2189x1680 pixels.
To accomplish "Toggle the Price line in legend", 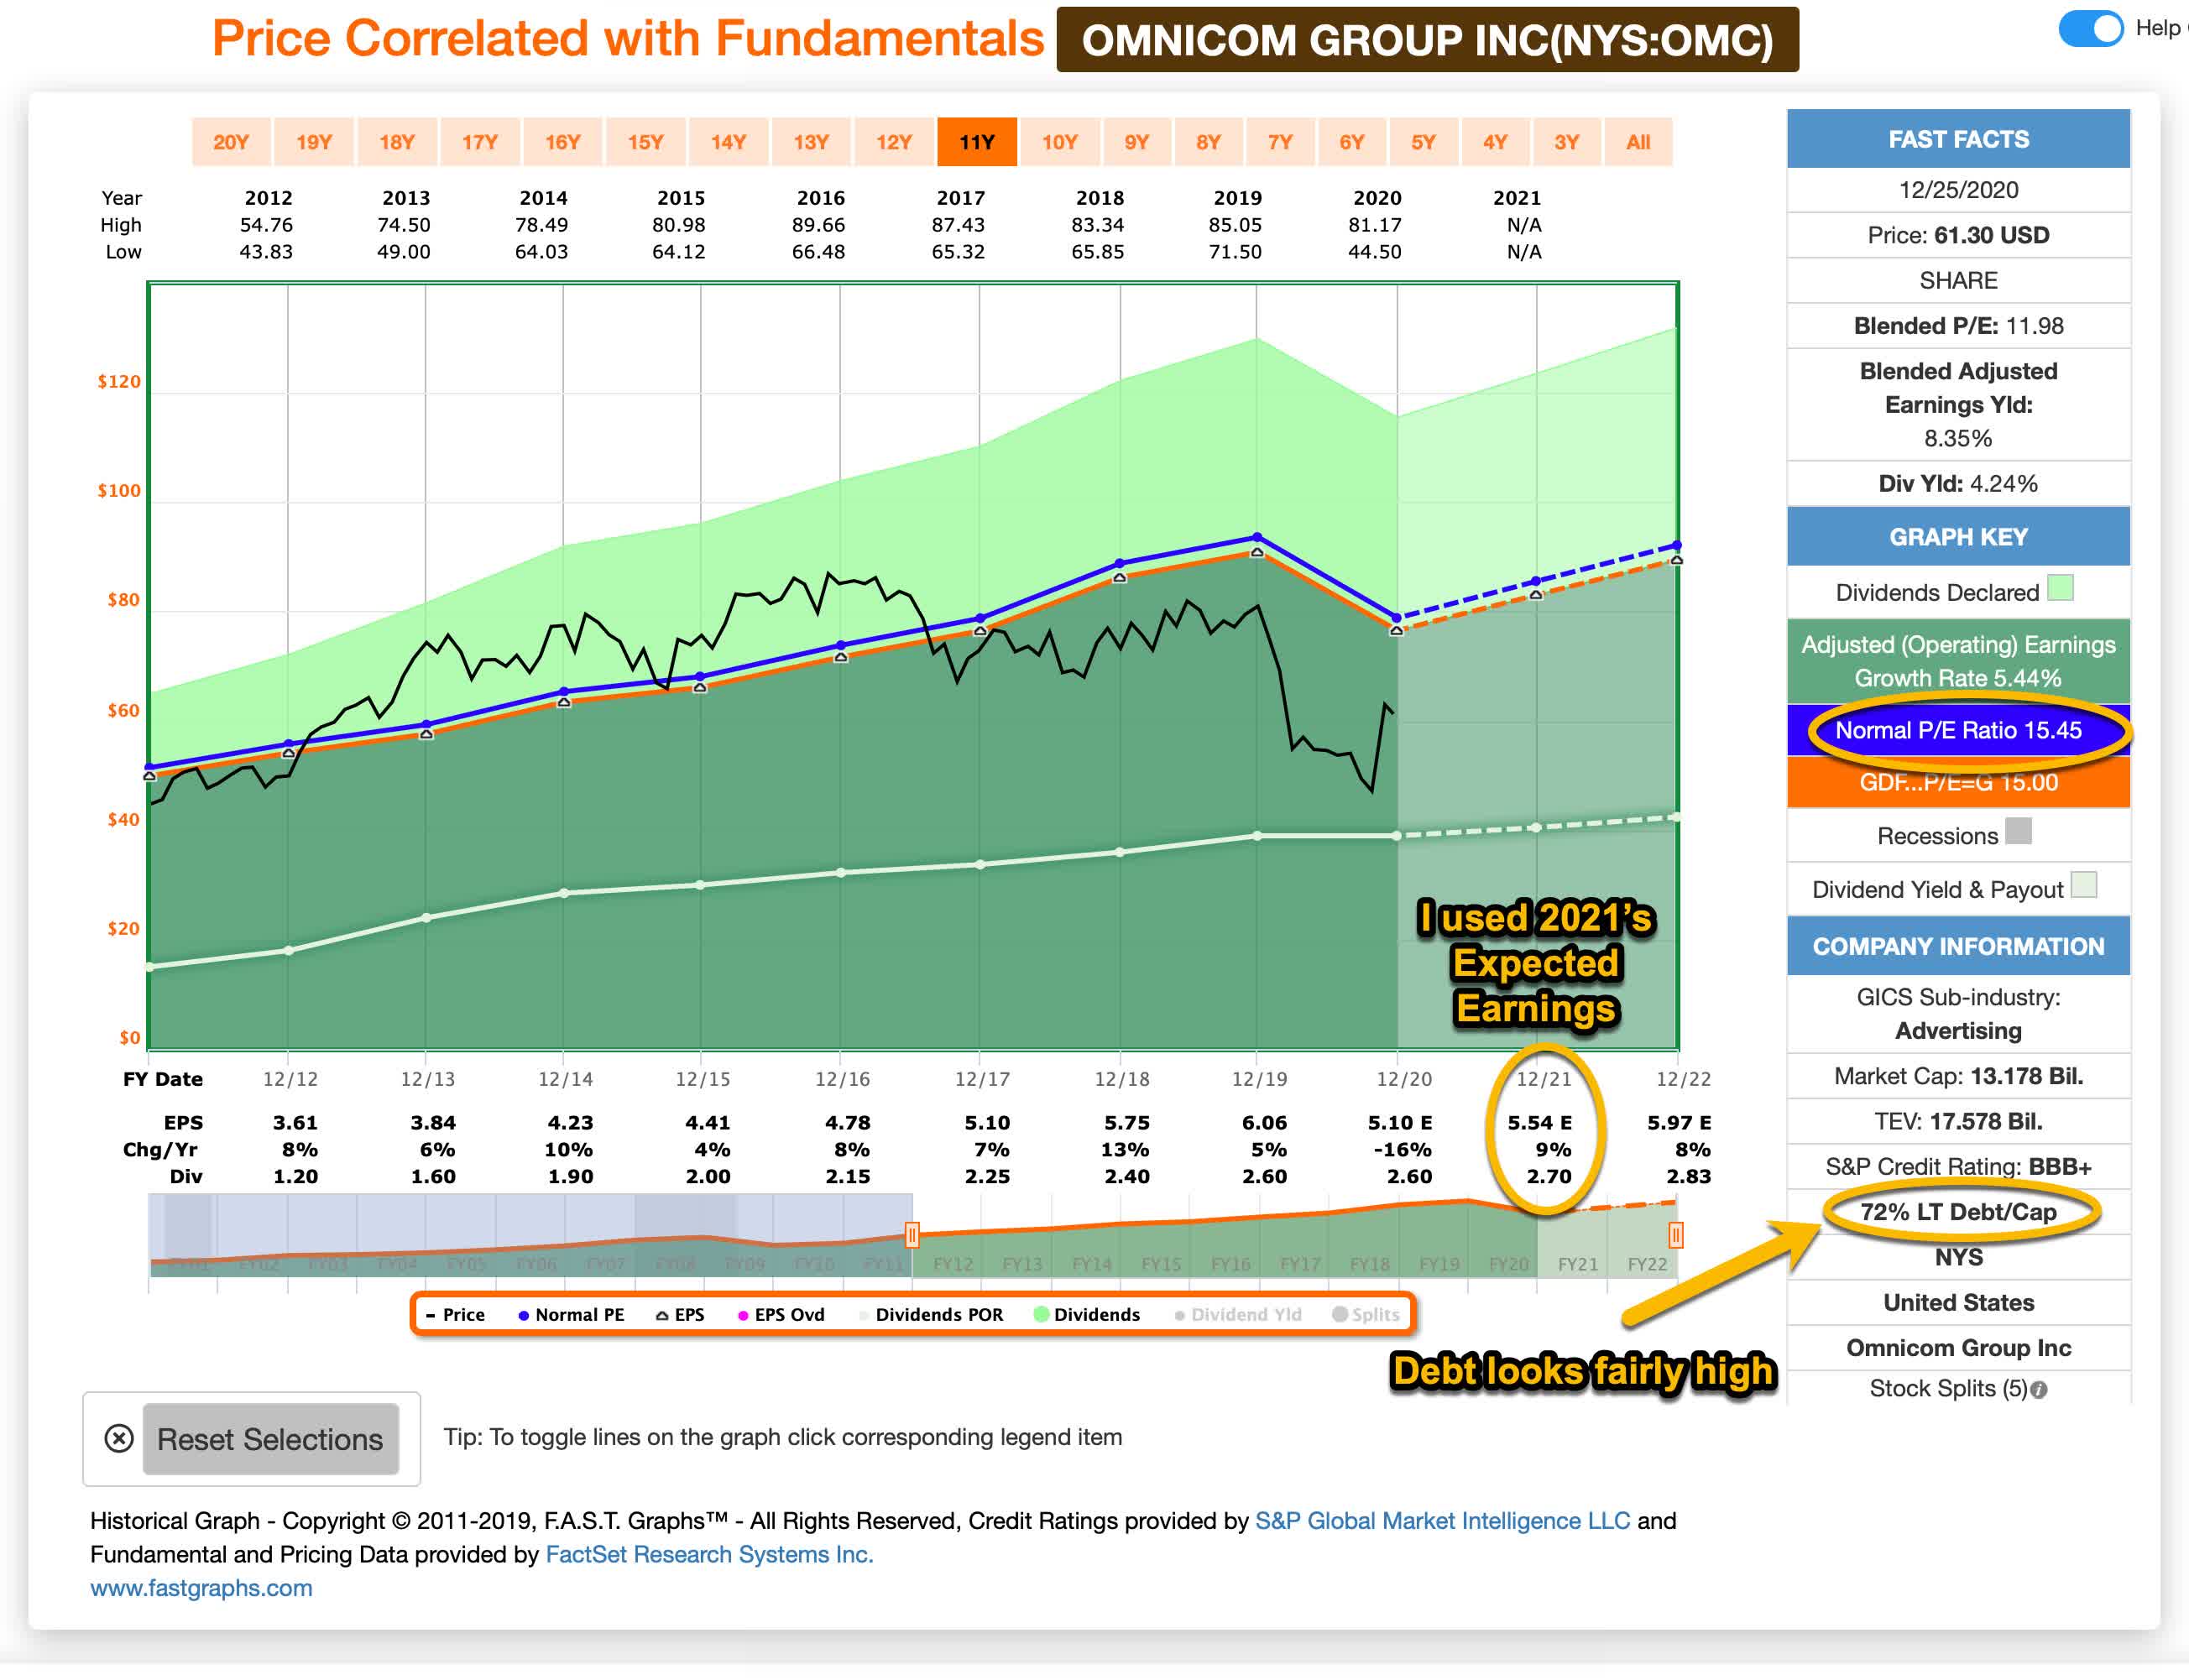I will (x=455, y=1315).
